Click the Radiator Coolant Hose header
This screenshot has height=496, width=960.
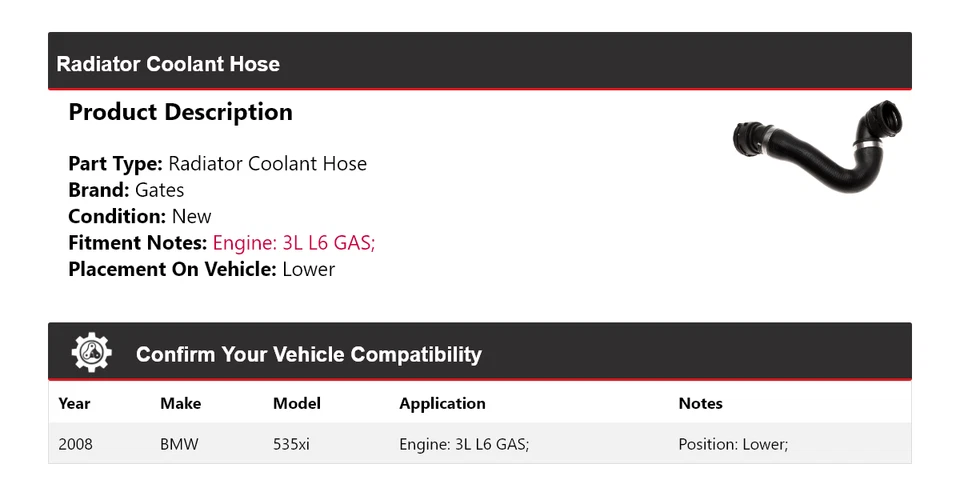(168, 64)
